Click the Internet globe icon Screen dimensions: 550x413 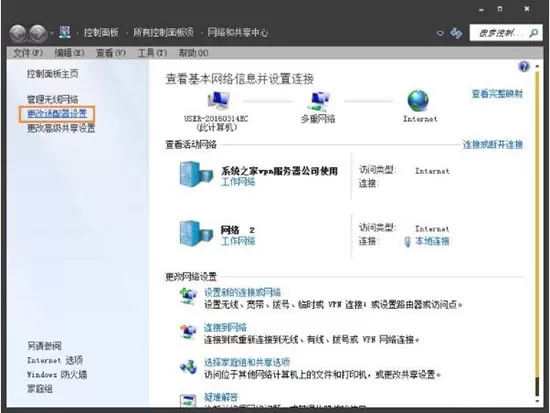pyautogui.click(x=418, y=100)
